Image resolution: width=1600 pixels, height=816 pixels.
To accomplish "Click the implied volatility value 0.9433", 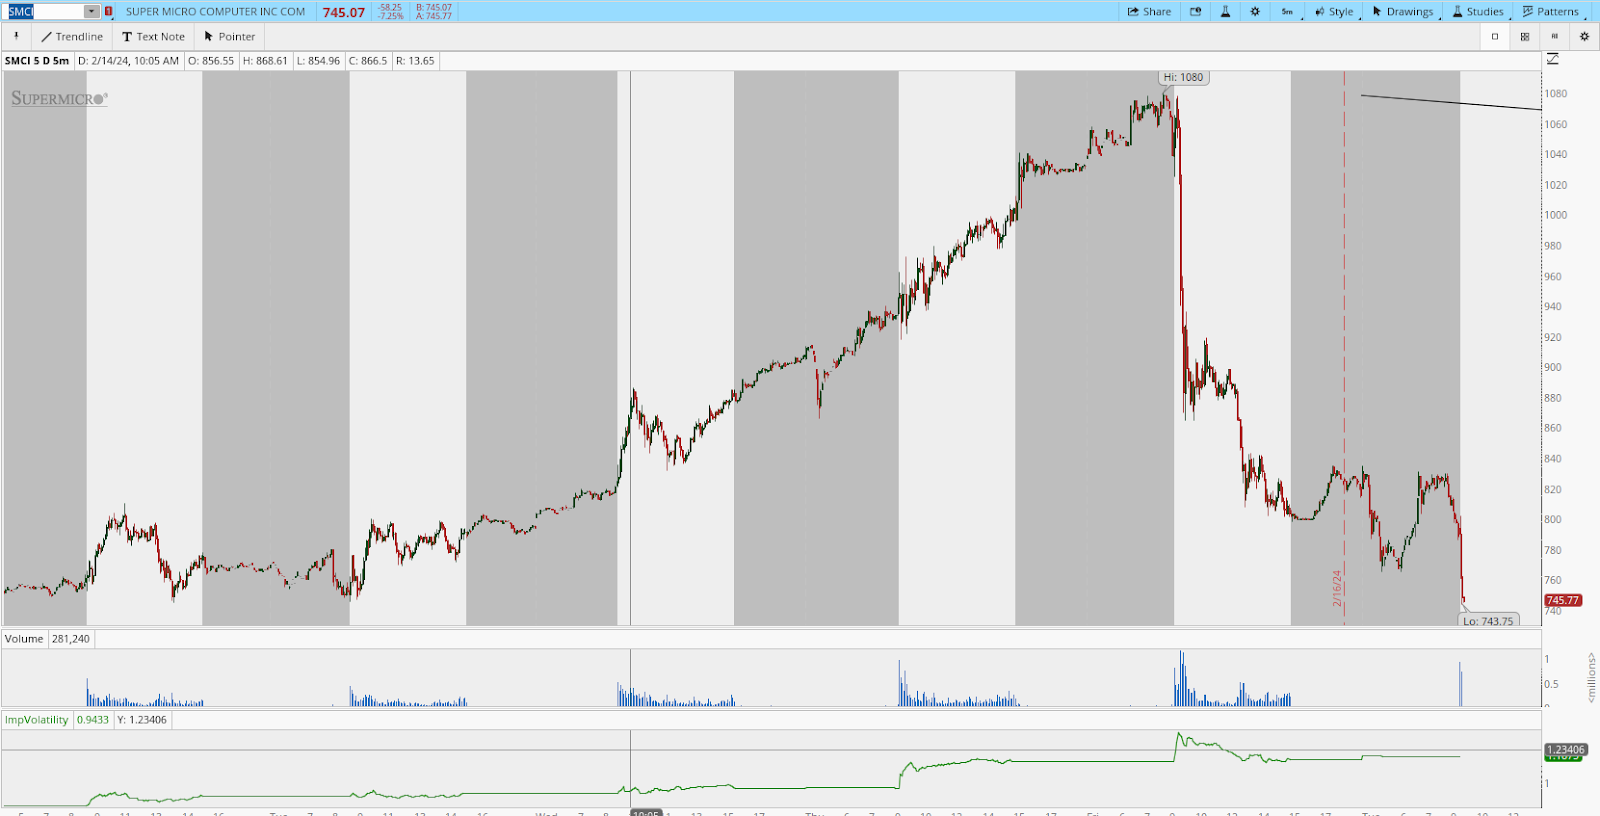I will point(93,720).
